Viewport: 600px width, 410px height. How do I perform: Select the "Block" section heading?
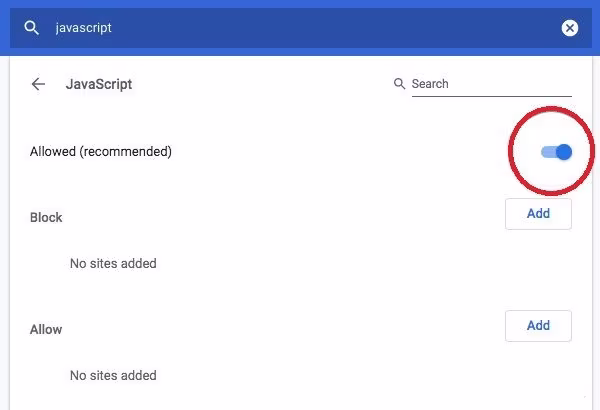coord(46,217)
